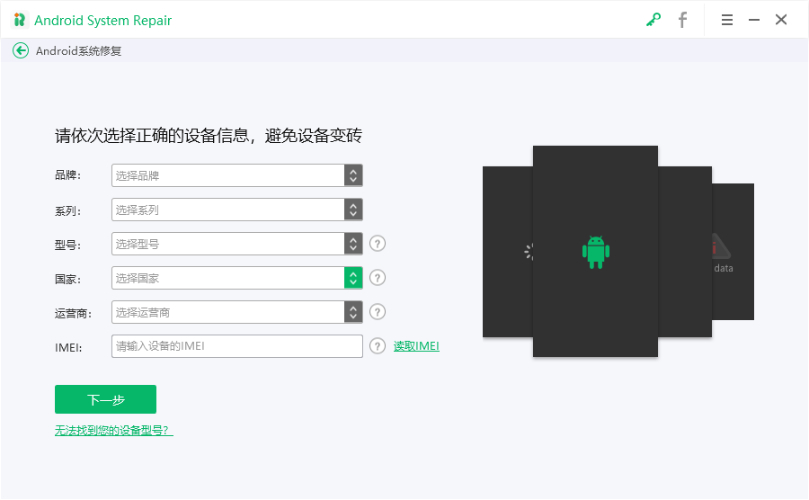Screen dimensions: 809x500
Task: Click the 读取IMEI link
Action: tap(416, 346)
